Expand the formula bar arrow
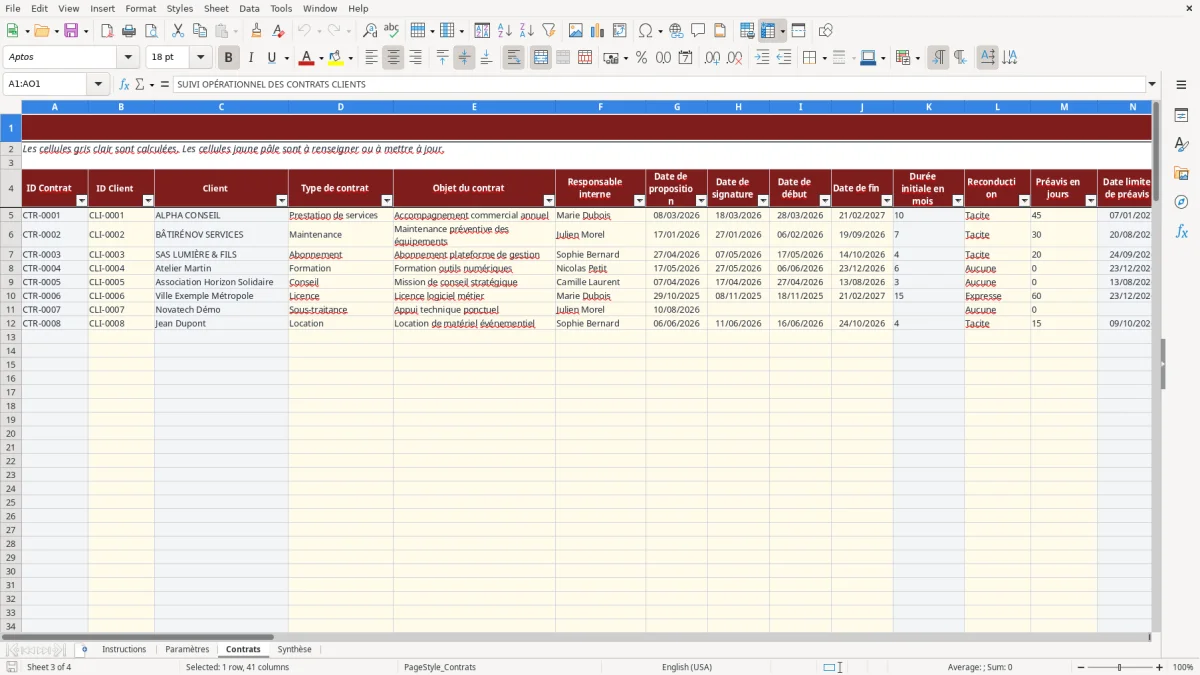This screenshot has width=1200, height=675. coord(1152,84)
